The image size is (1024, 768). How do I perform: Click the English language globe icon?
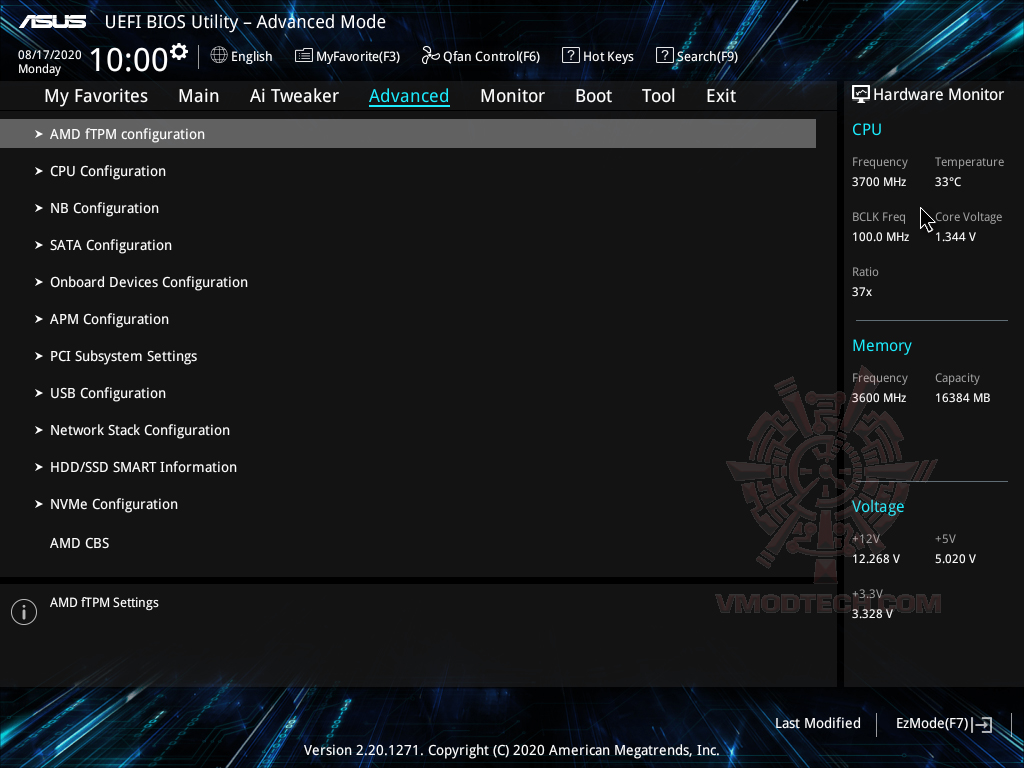[218, 56]
